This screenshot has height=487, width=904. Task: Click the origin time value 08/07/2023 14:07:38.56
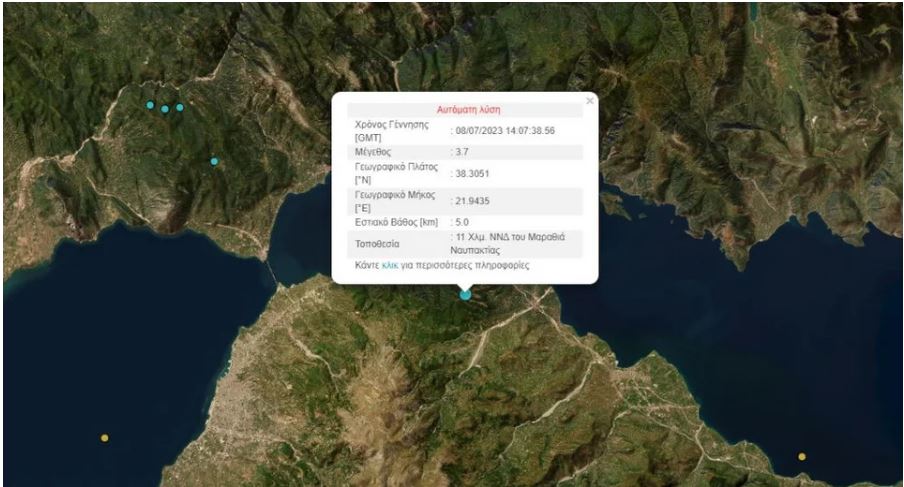point(506,131)
